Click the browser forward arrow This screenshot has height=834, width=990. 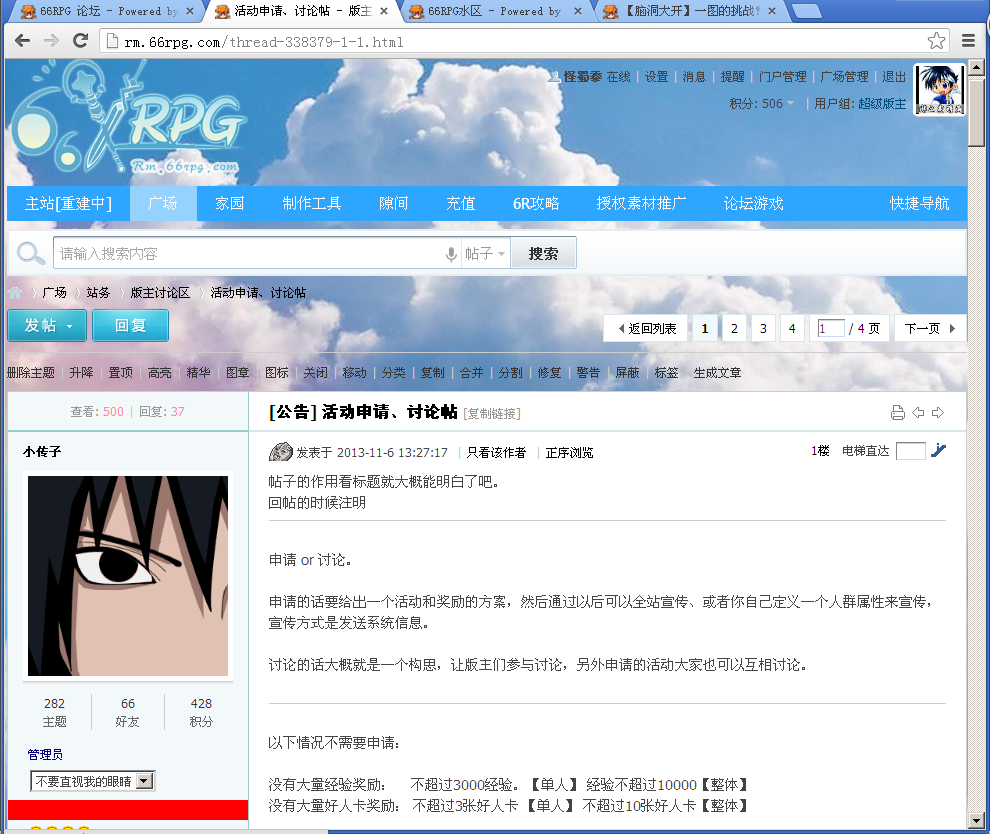[51, 41]
